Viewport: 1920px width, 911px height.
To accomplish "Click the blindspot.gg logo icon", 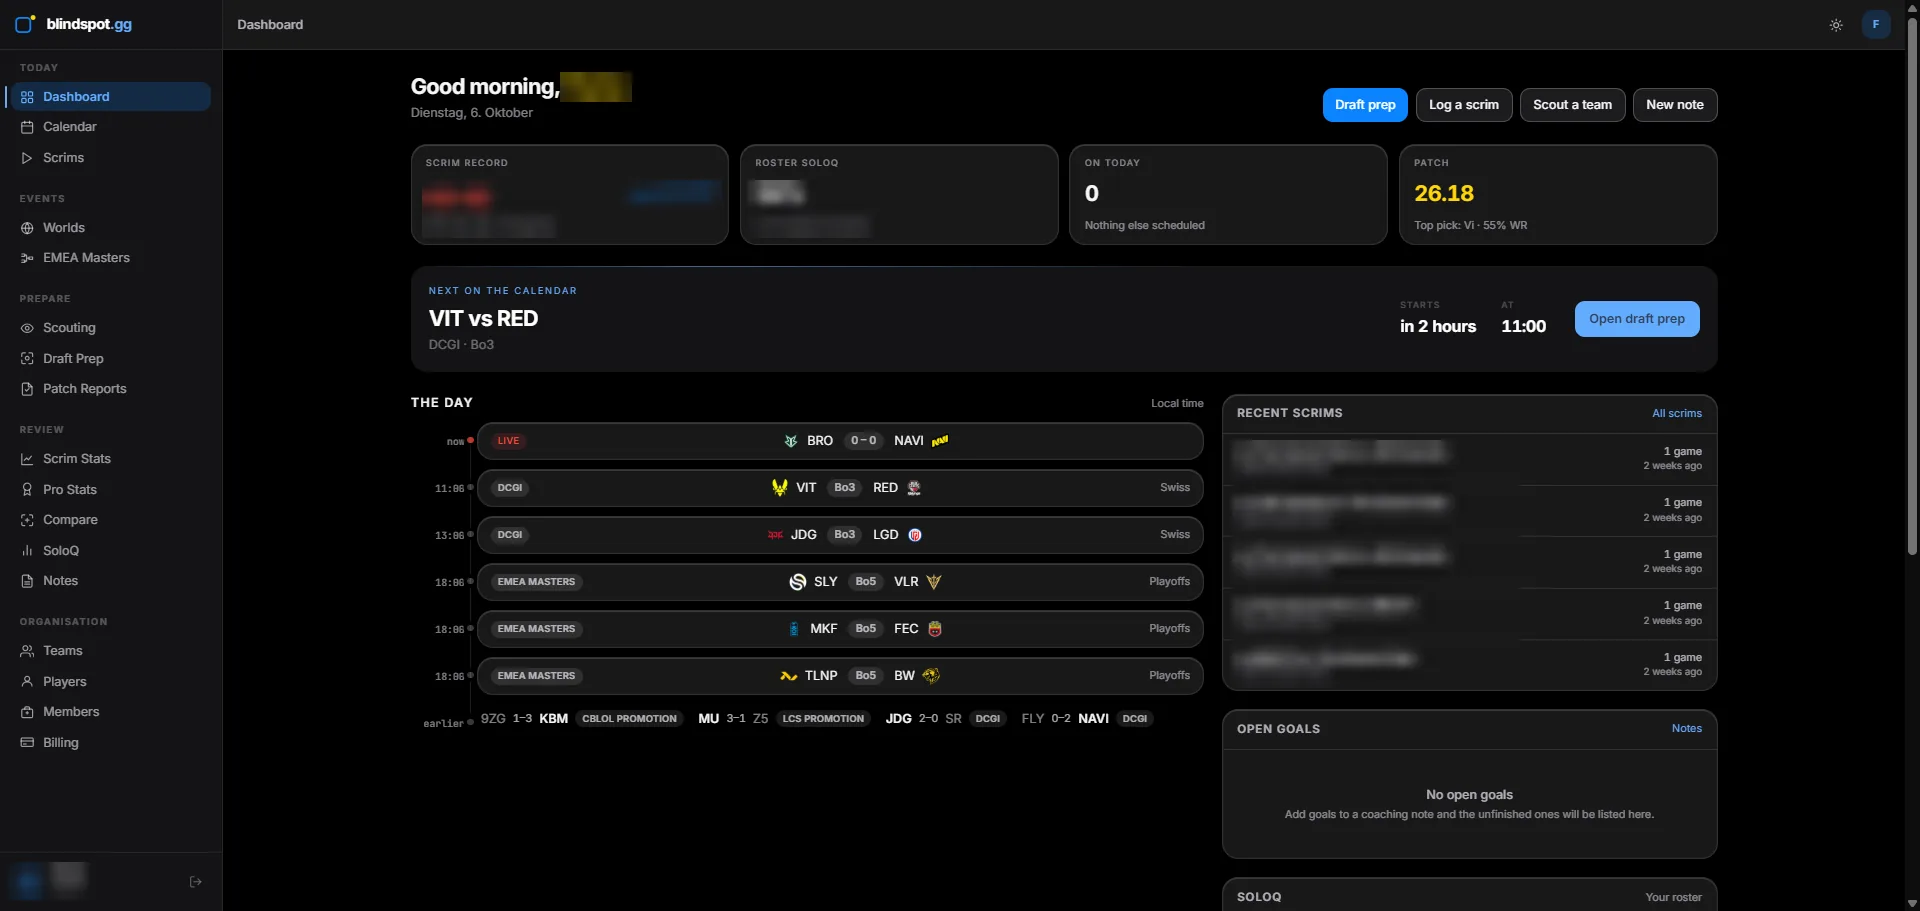I will [25, 24].
